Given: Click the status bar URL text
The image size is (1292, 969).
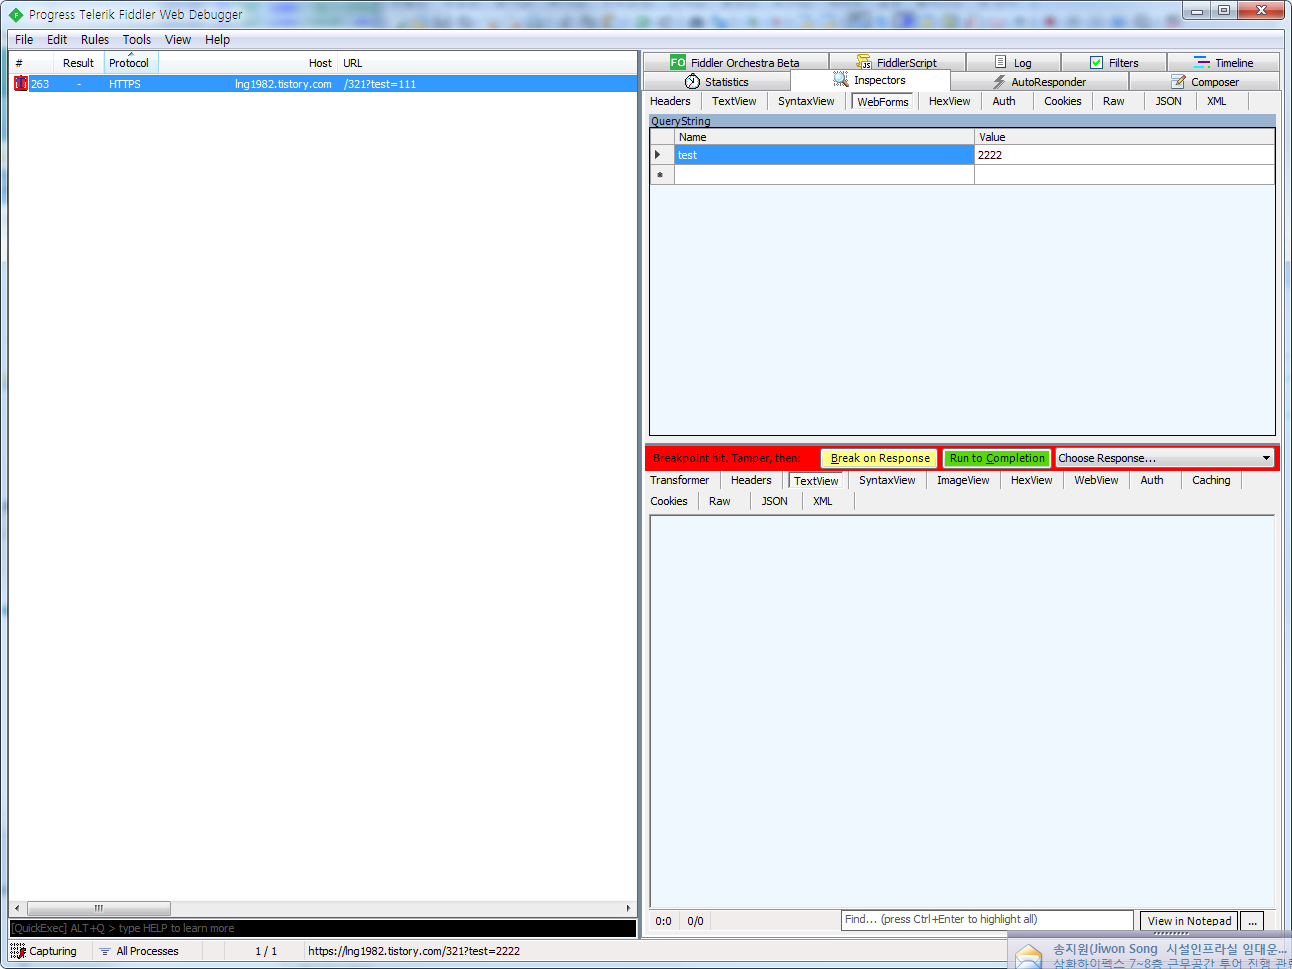Looking at the screenshot, I should 414,951.
